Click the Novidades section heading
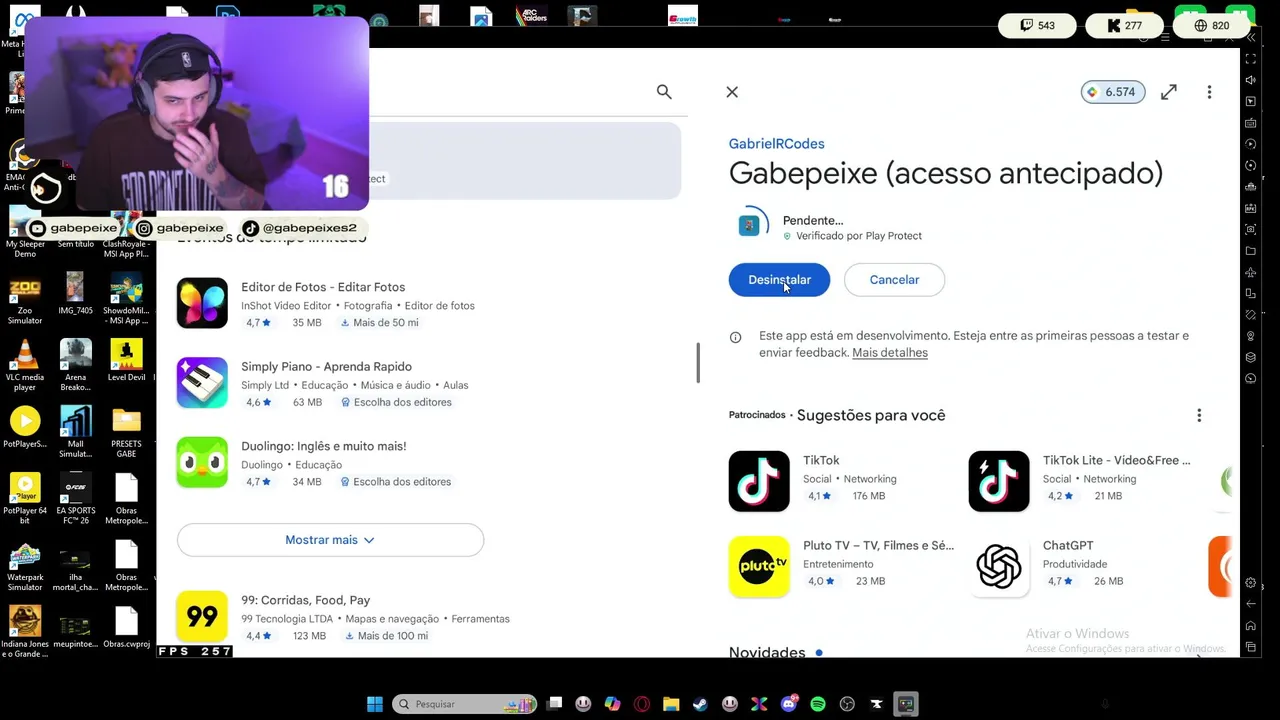The width and height of the screenshot is (1280, 720). [767, 652]
